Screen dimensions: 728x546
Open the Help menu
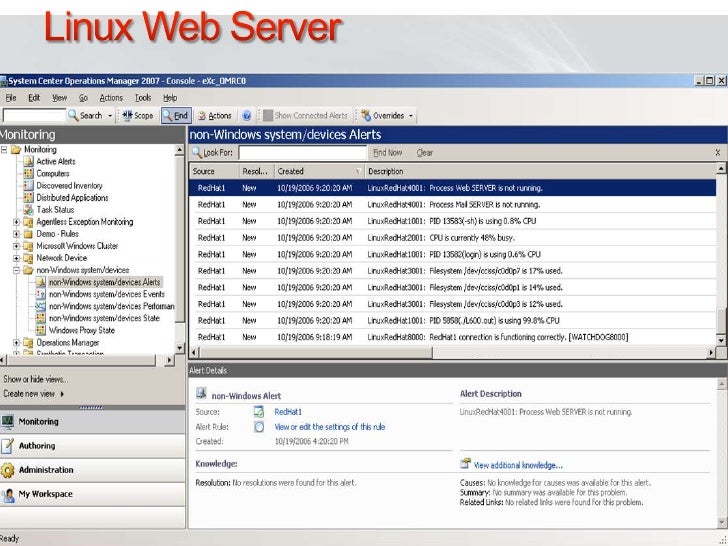point(170,98)
